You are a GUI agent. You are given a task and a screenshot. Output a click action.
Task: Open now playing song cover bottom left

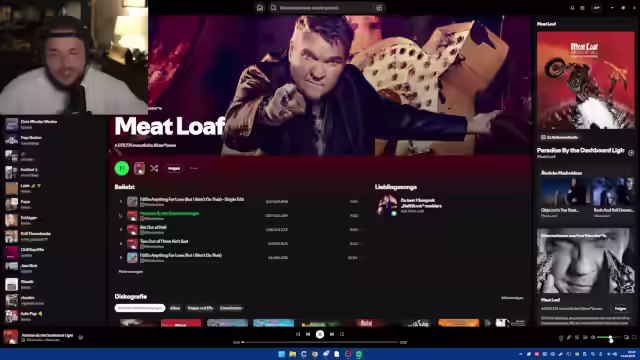click(x=11, y=337)
